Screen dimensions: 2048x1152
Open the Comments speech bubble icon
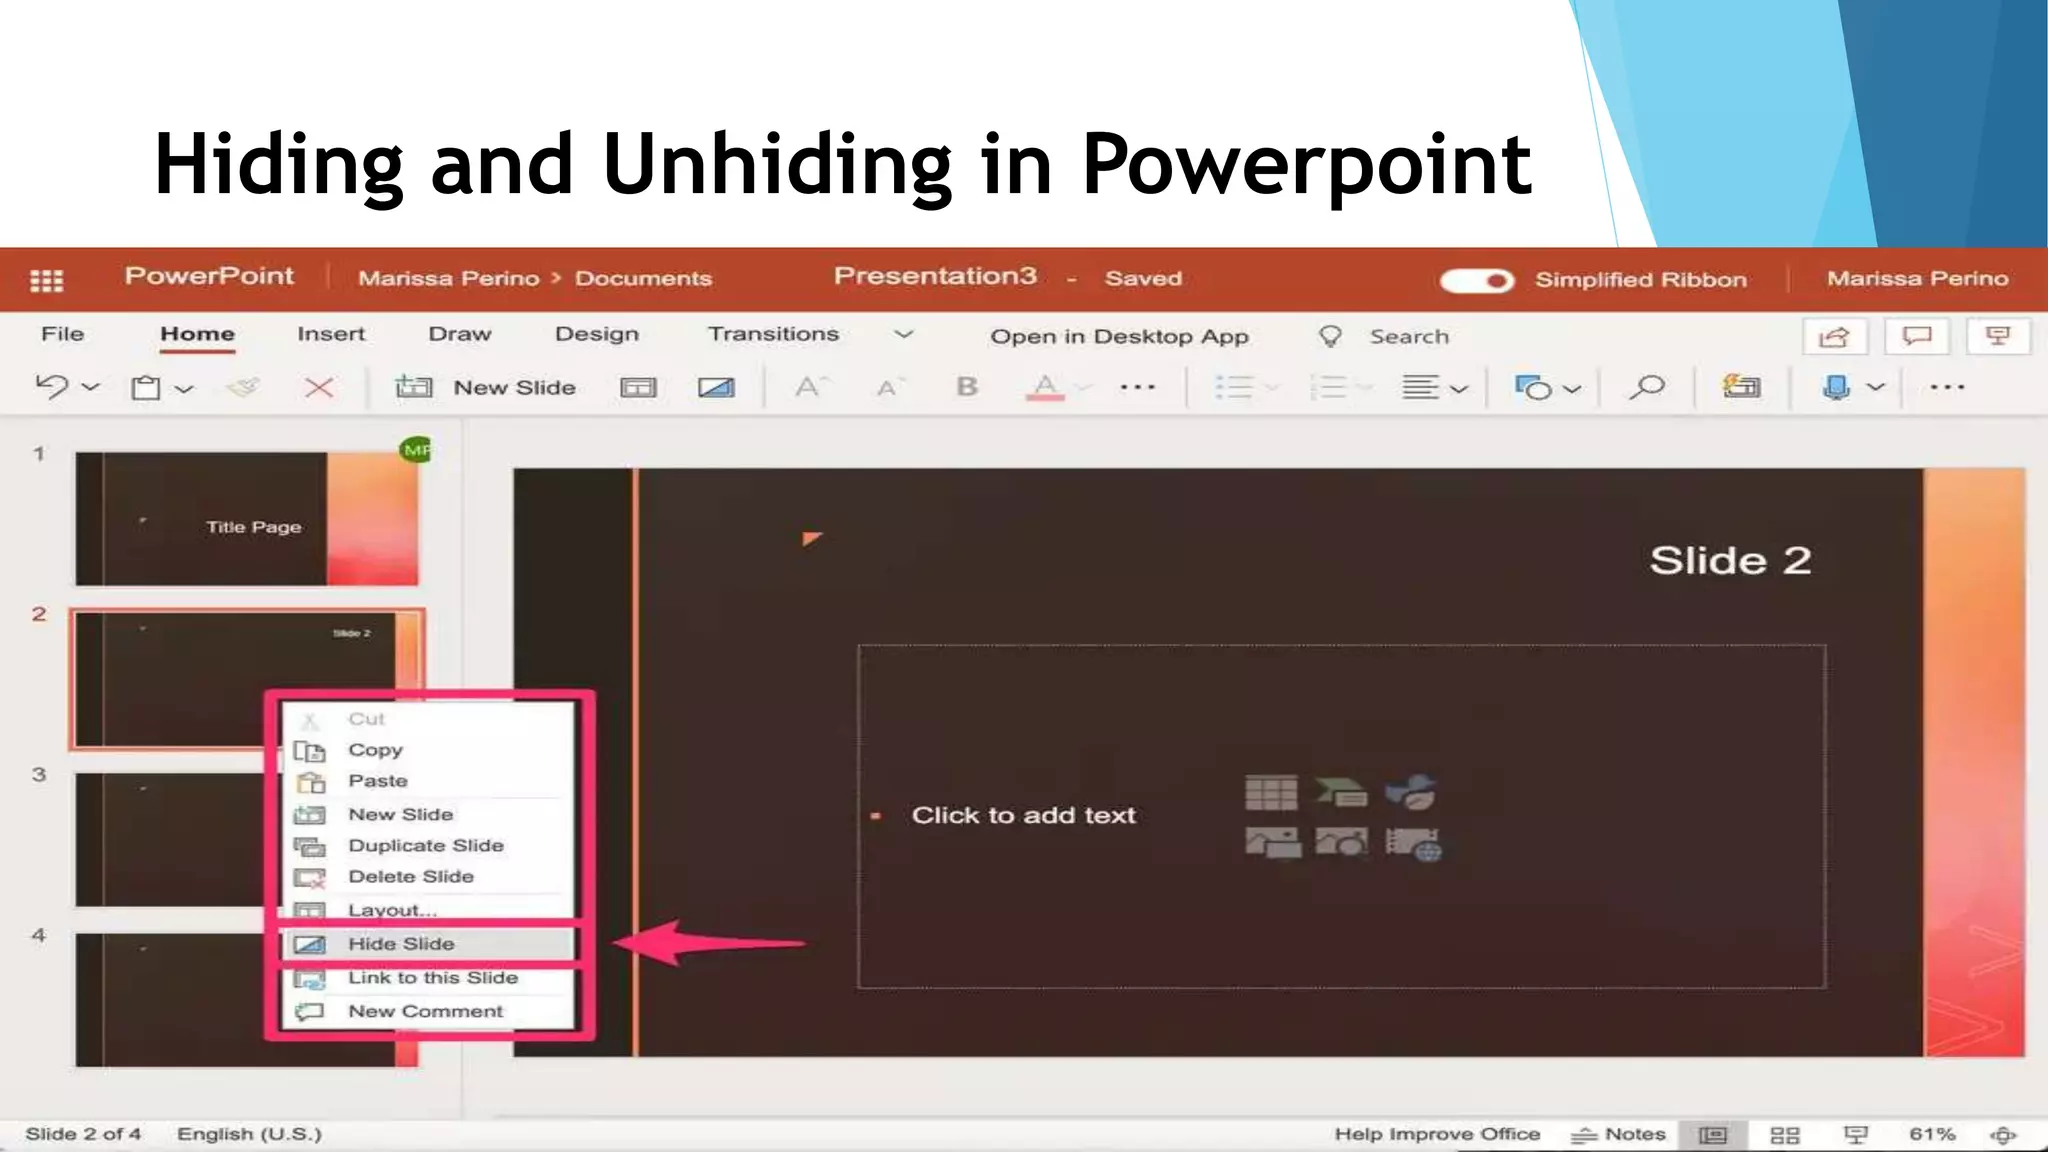1916,336
